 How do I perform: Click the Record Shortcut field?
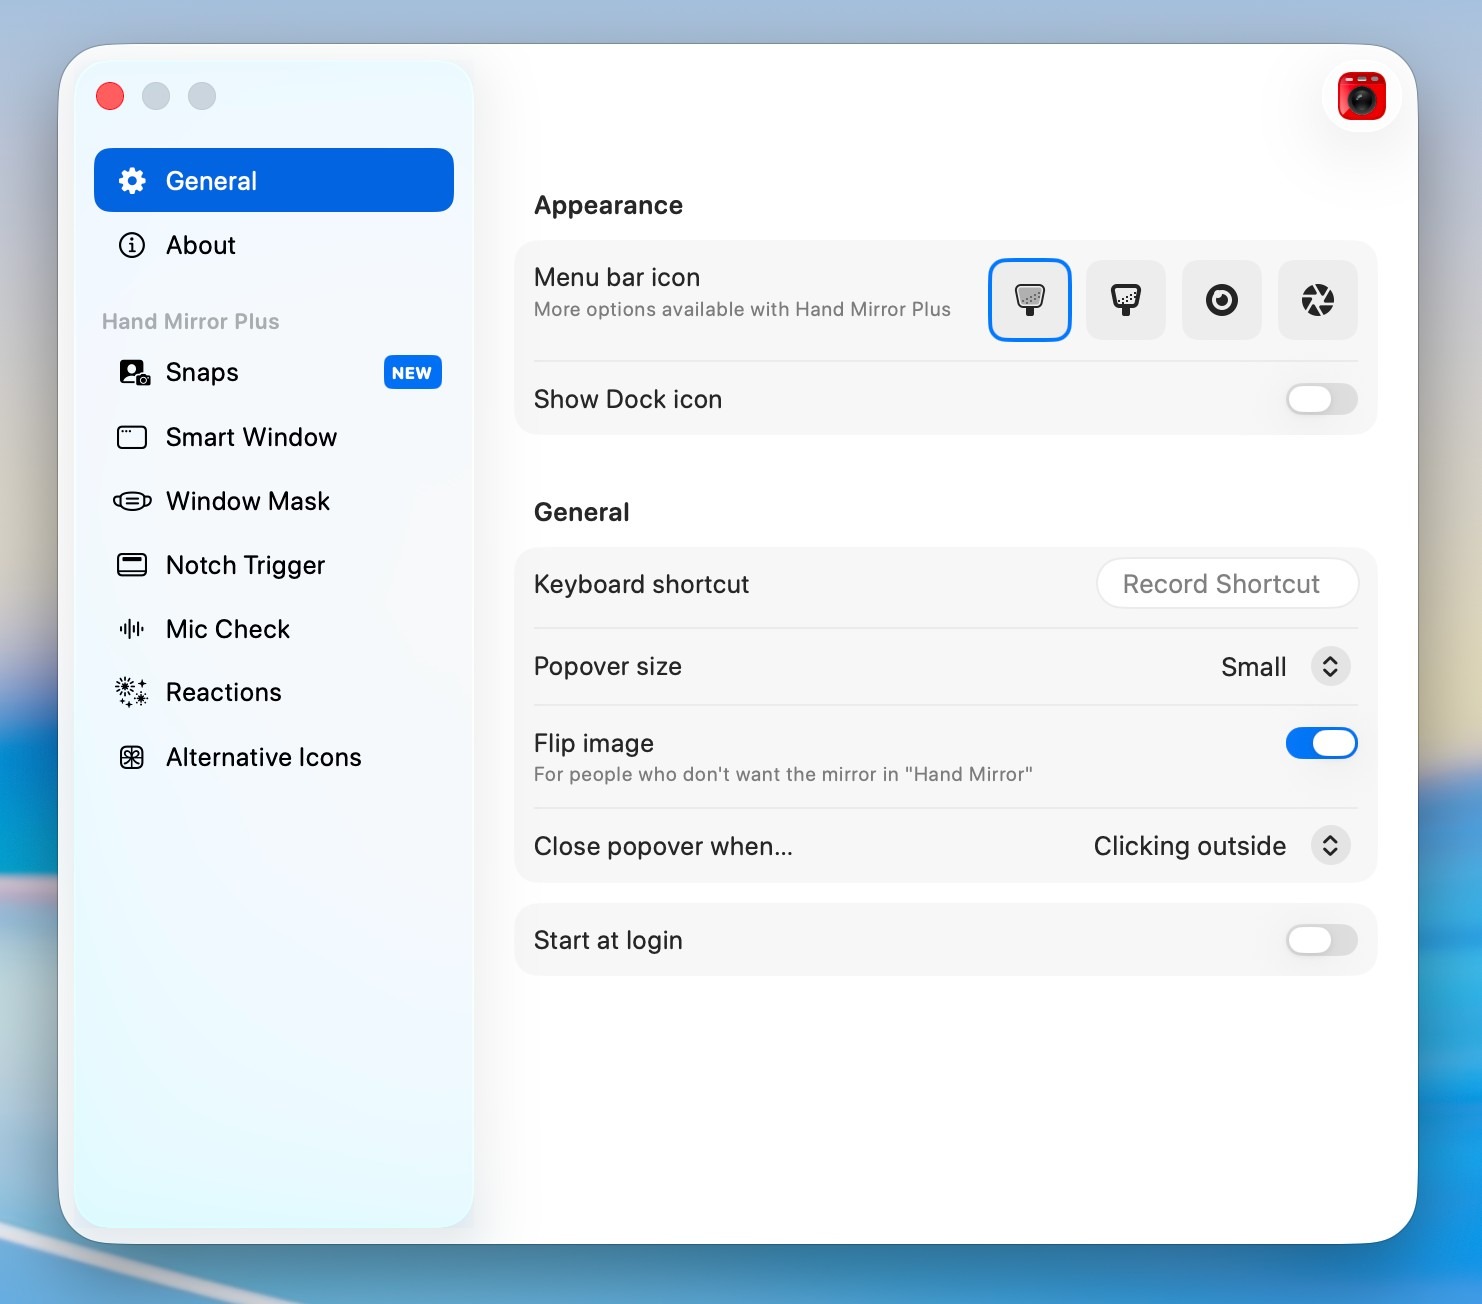click(1227, 583)
